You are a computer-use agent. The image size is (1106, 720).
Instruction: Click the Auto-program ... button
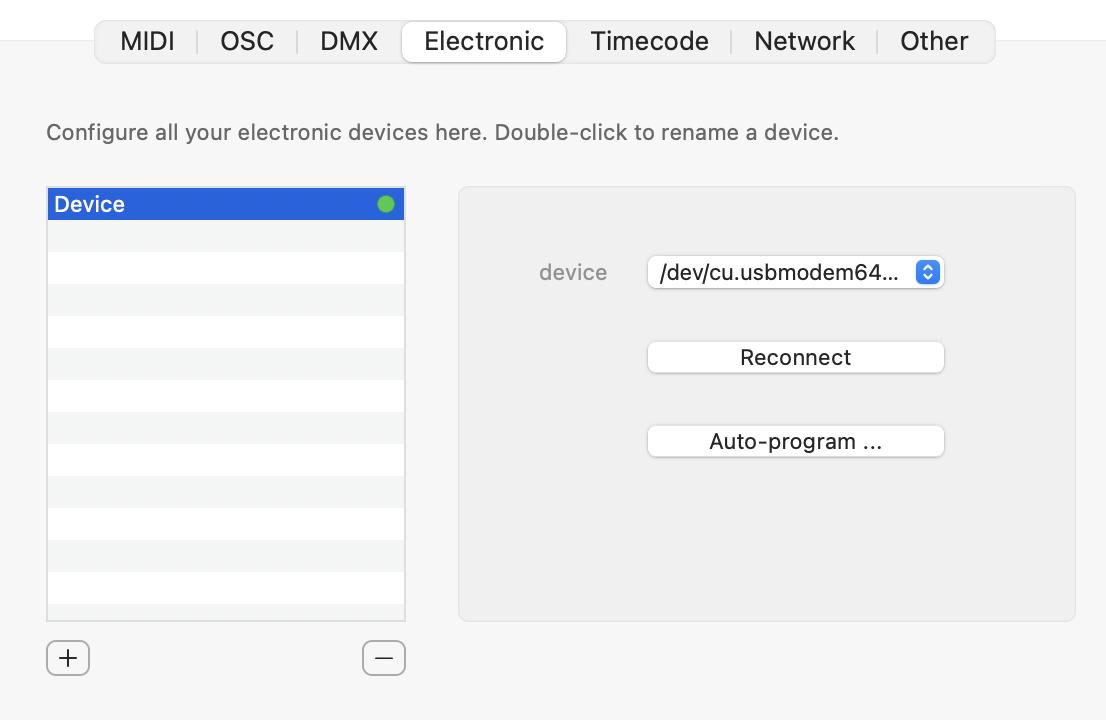coord(796,441)
